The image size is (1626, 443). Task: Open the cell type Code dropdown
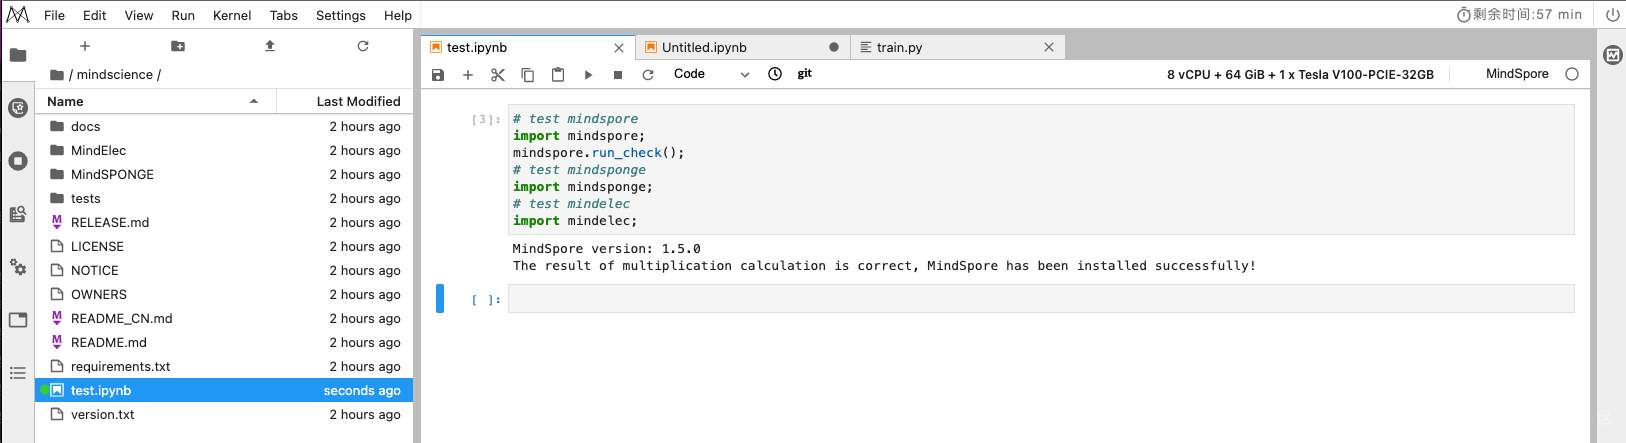(x=711, y=74)
